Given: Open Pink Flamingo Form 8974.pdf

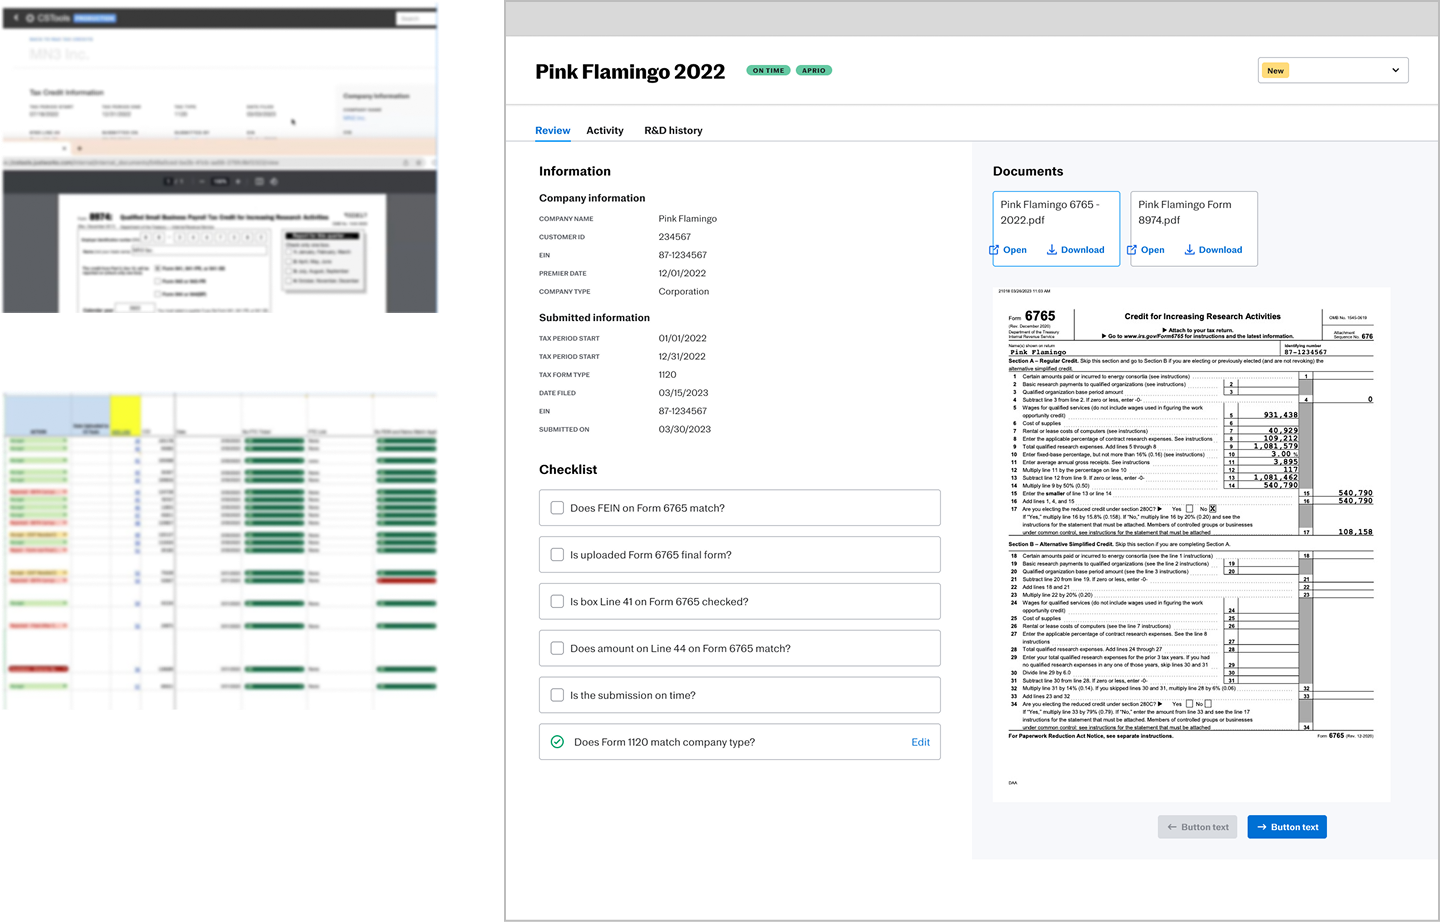Looking at the screenshot, I should [1146, 250].
